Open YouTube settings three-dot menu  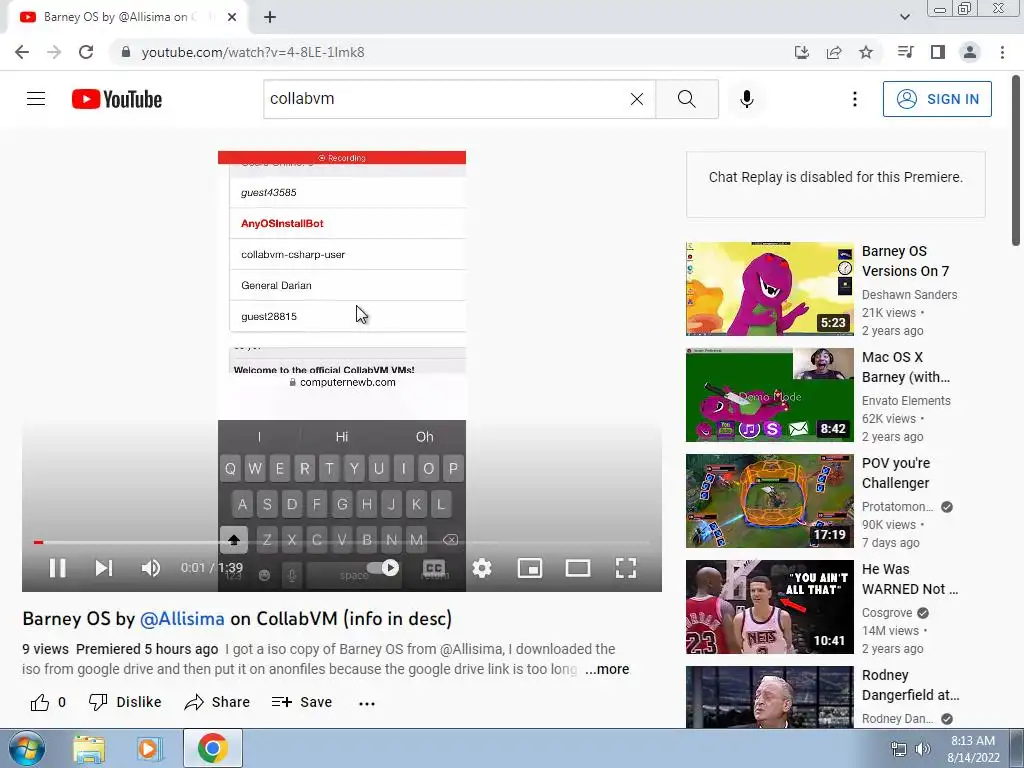854,99
